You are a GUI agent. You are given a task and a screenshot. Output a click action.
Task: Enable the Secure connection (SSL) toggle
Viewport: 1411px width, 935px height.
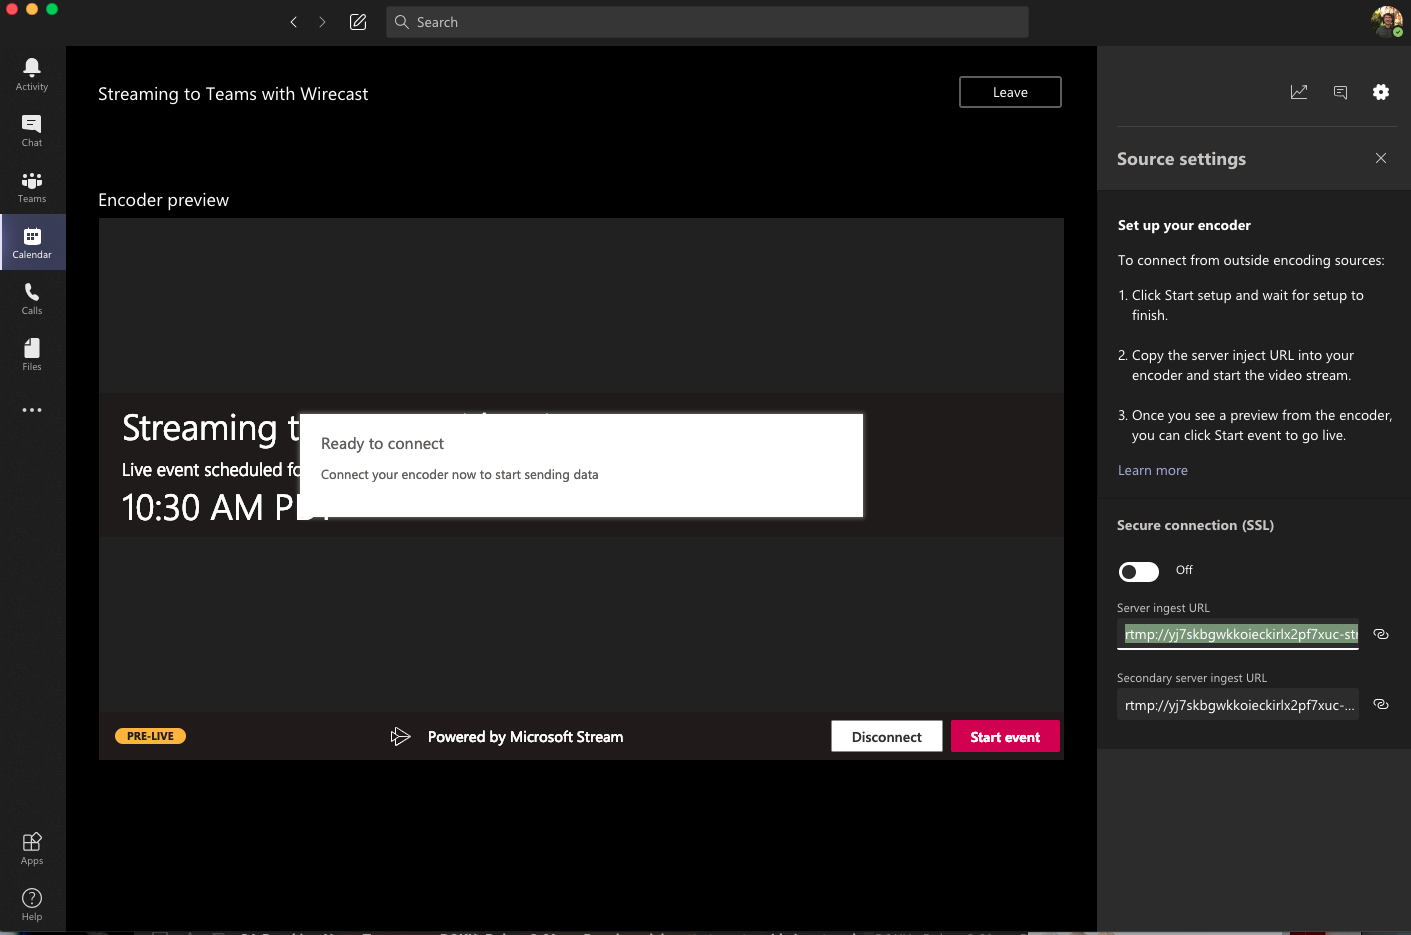point(1138,571)
